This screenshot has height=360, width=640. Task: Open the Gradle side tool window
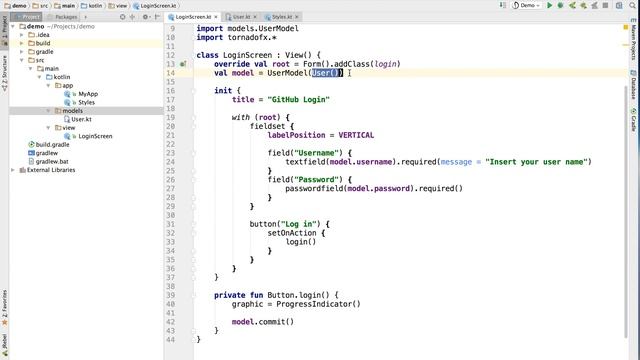[x=634, y=120]
